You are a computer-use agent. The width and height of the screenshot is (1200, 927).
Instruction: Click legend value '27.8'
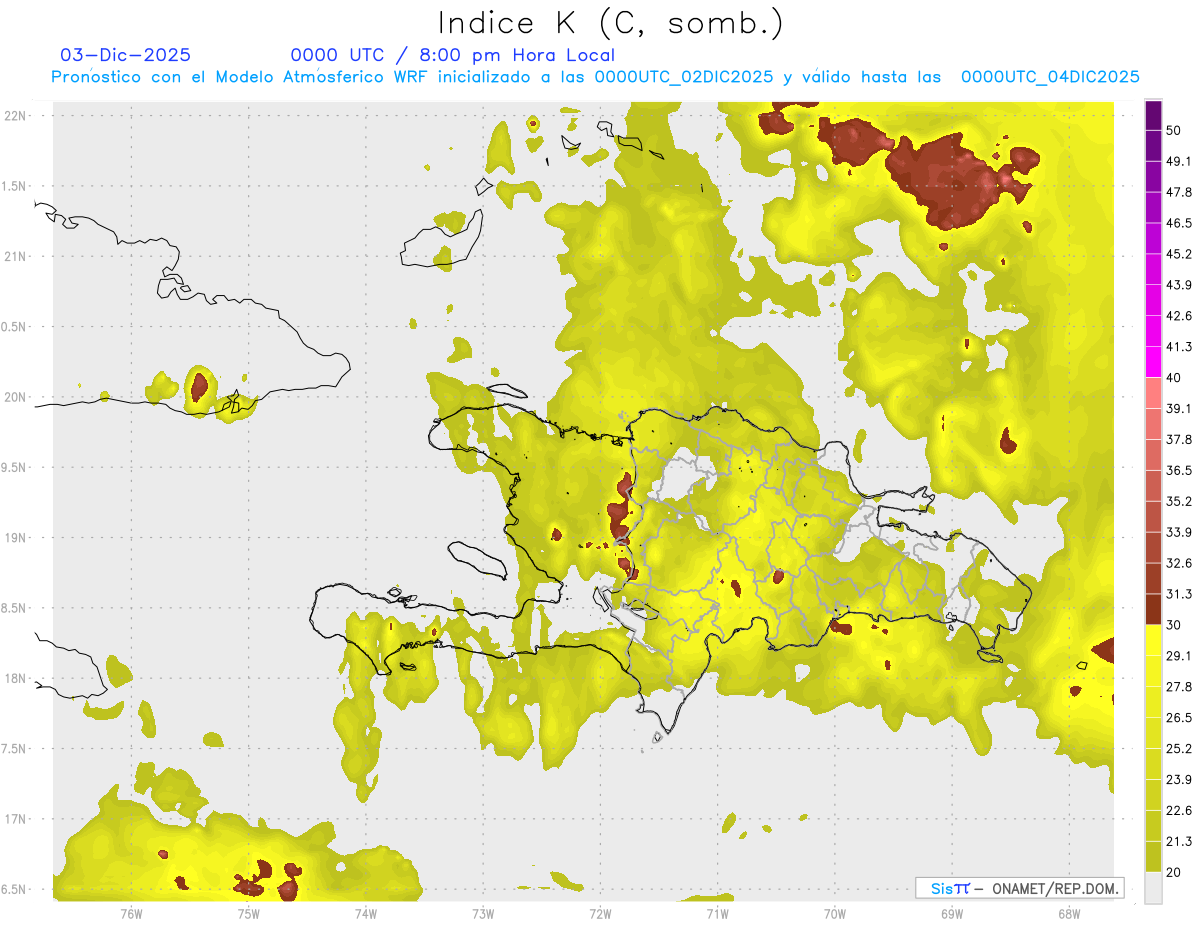tap(1178, 686)
